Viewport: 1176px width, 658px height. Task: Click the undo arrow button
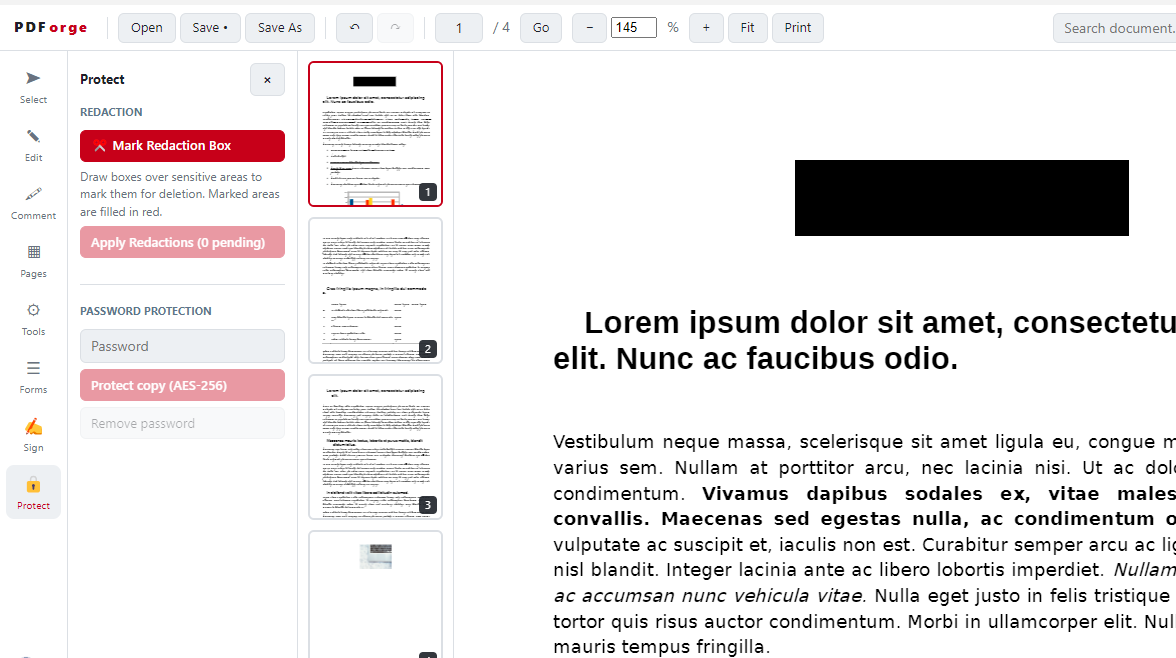coord(354,28)
